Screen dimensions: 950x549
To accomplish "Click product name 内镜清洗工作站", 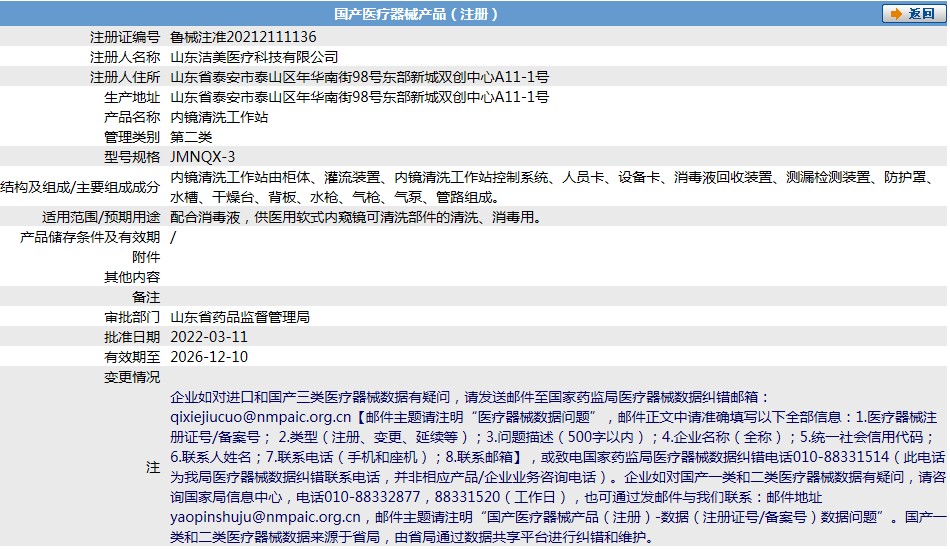I will (219, 117).
